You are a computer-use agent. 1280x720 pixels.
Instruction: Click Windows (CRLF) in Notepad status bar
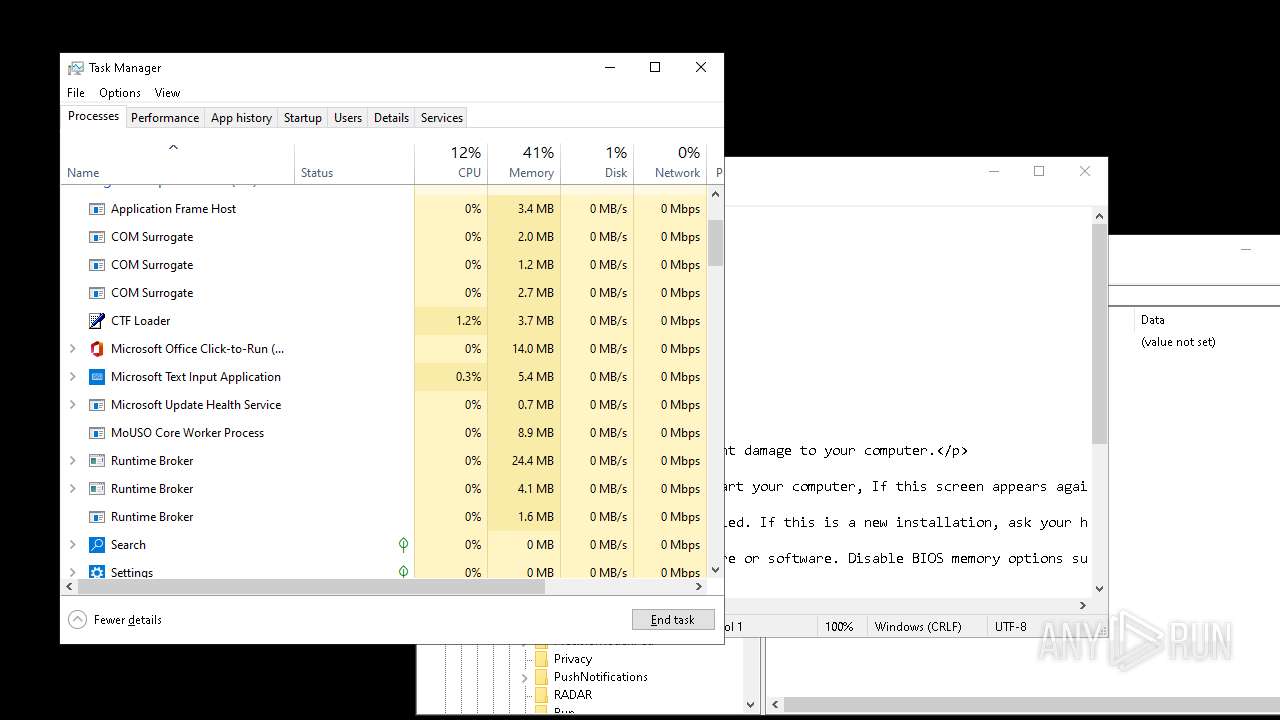[918, 627]
